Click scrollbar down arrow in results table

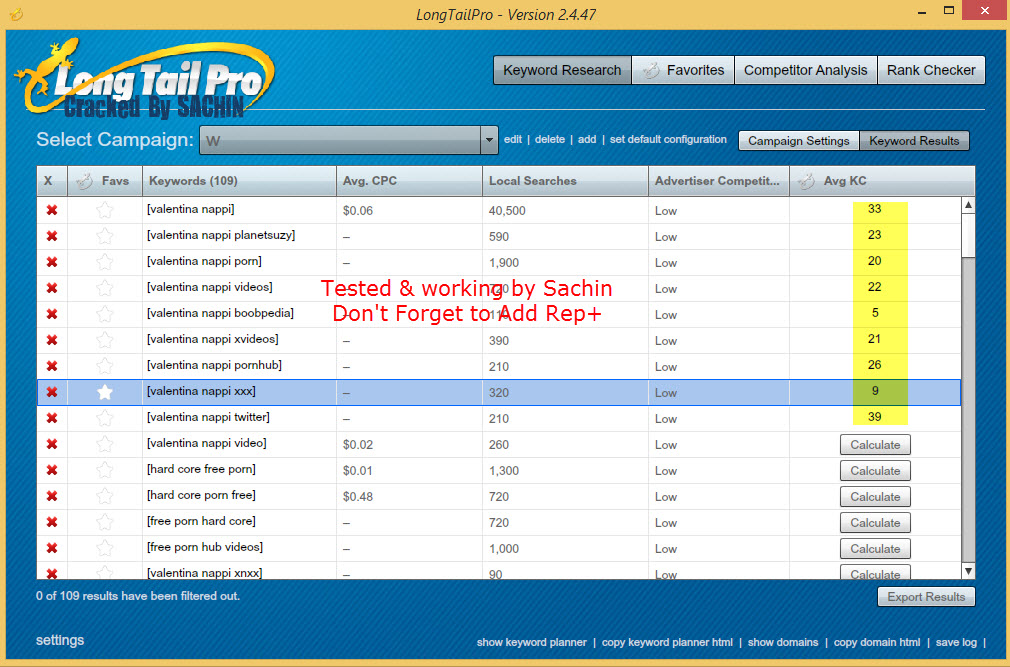click(x=968, y=570)
